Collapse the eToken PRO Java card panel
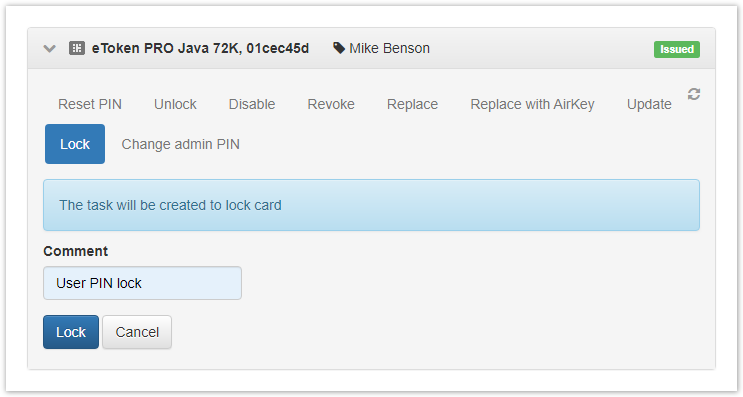 point(49,48)
